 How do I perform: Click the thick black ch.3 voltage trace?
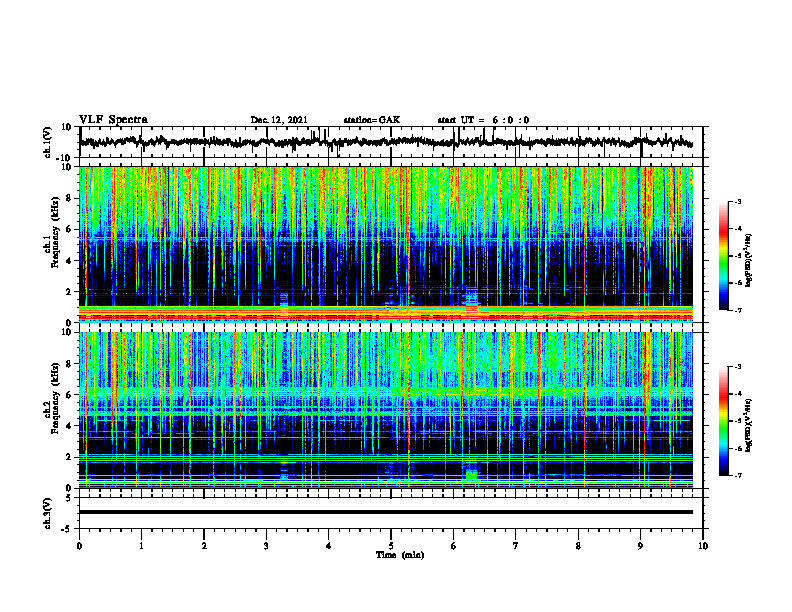click(x=386, y=512)
